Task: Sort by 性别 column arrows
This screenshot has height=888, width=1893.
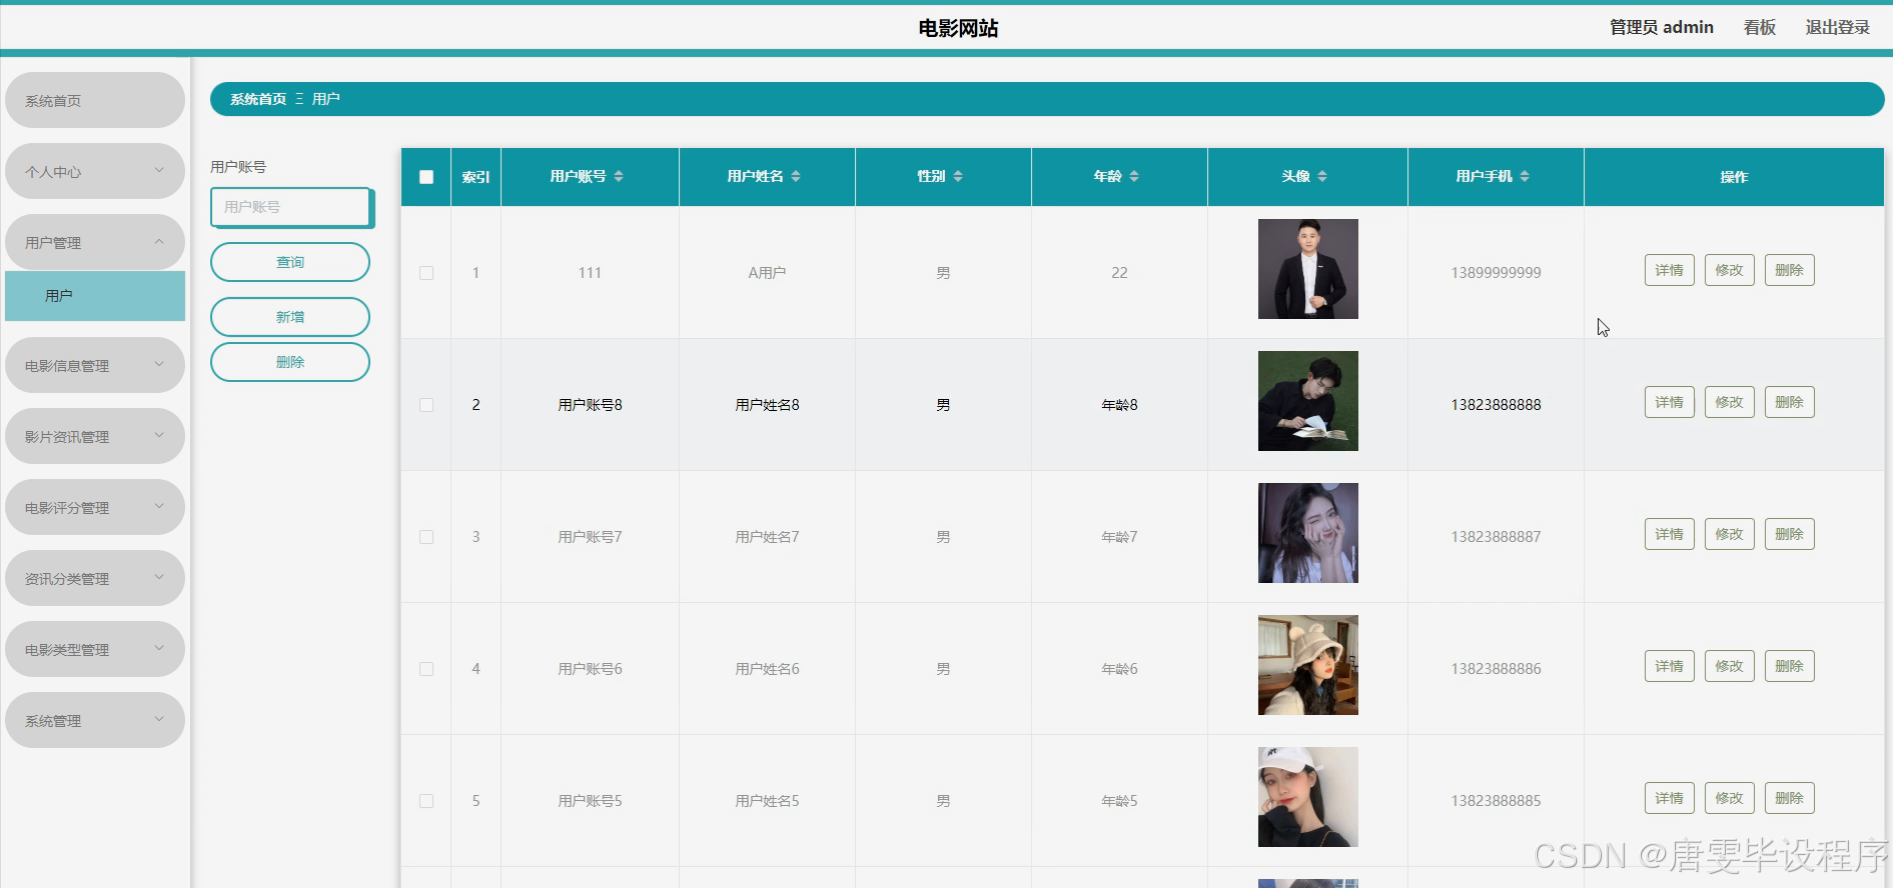Action: pyautogui.click(x=958, y=176)
